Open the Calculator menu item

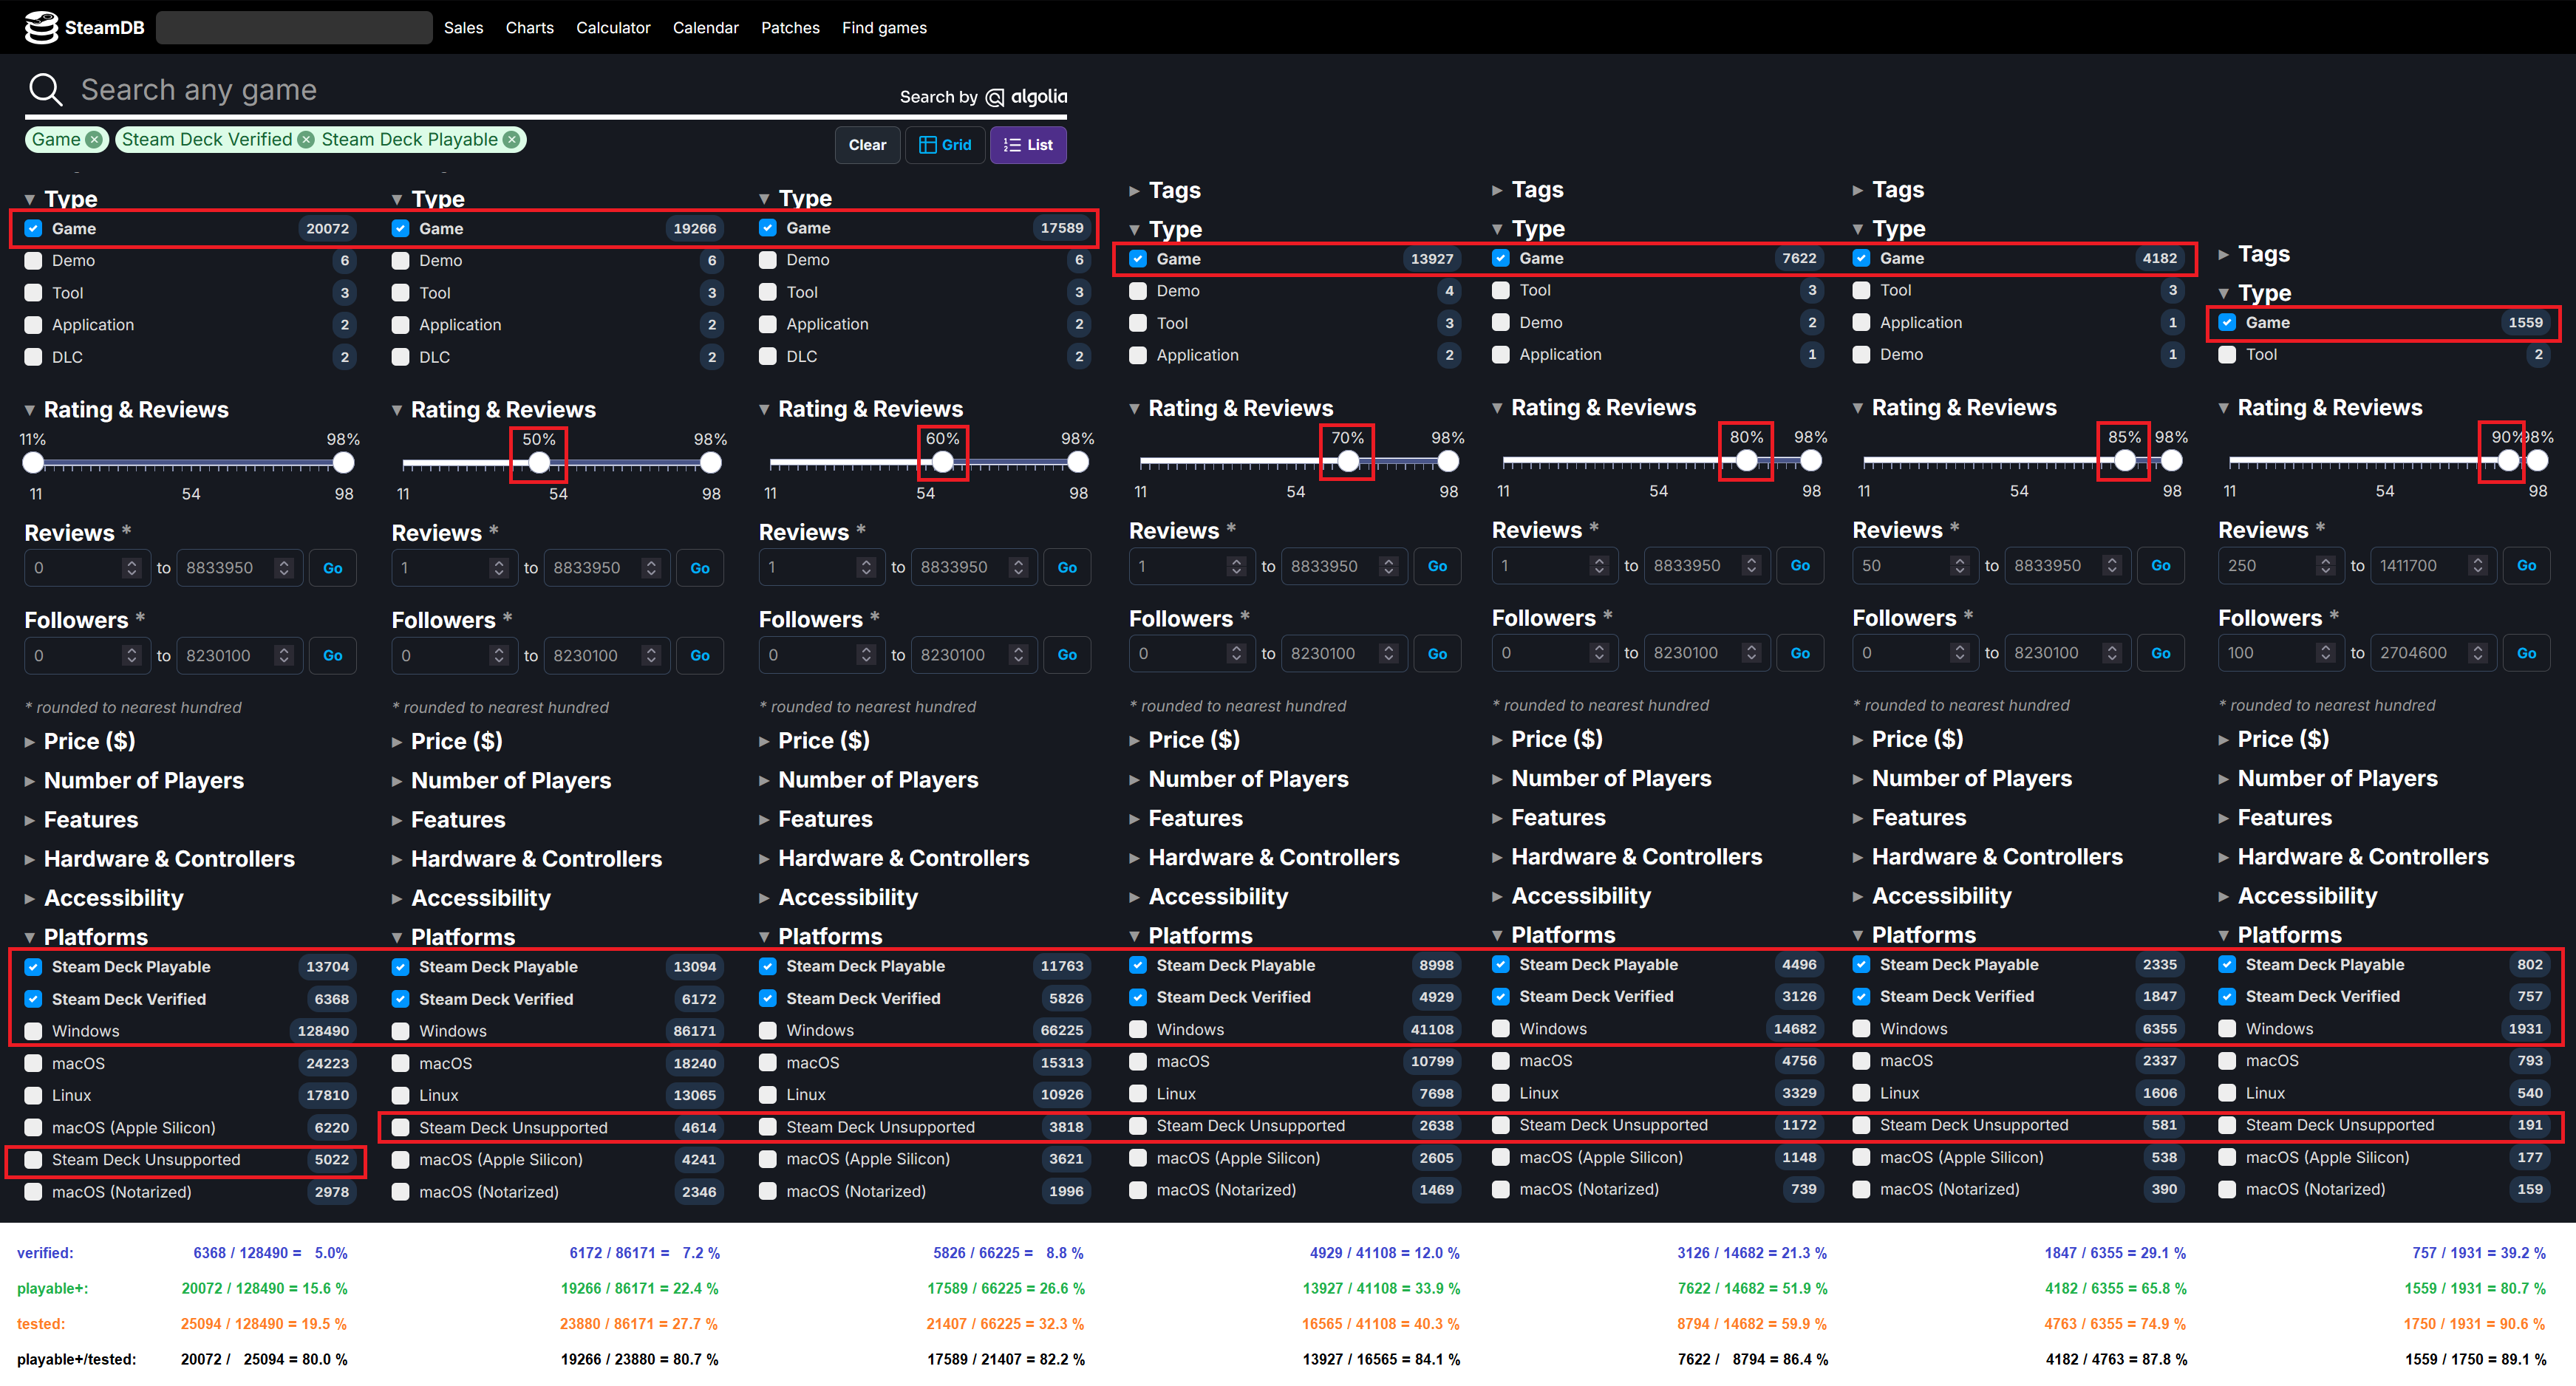click(x=612, y=28)
